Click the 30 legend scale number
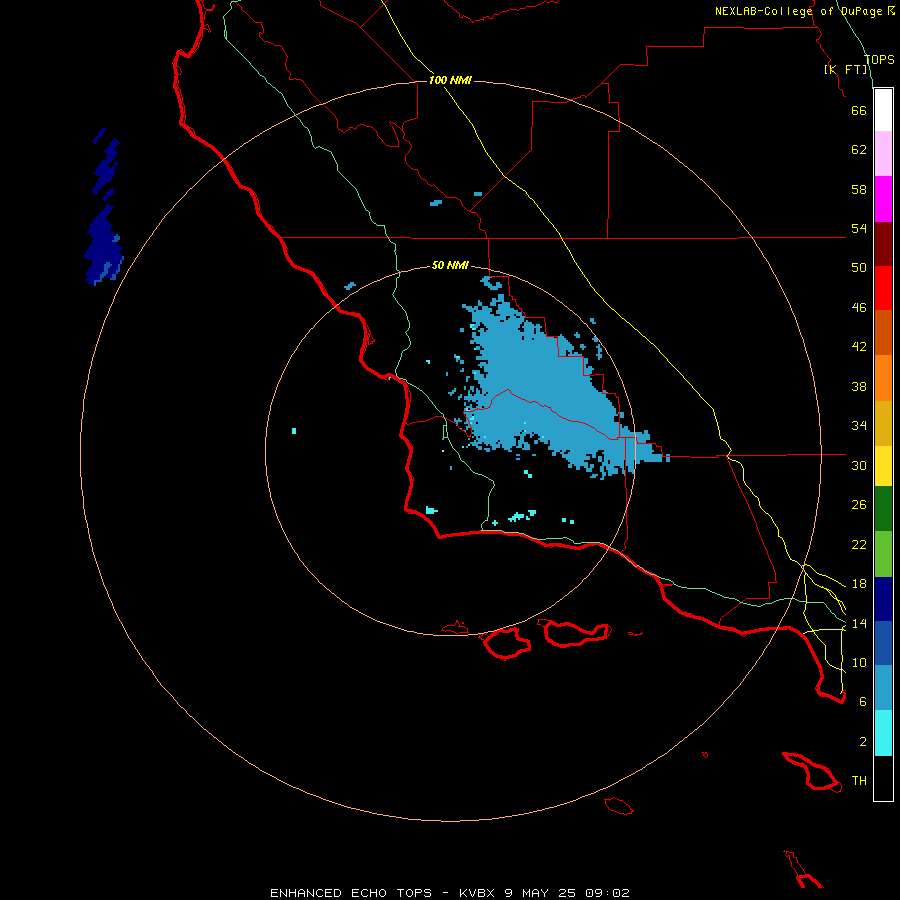Viewport: 900px width, 900px height. [859, 465]
